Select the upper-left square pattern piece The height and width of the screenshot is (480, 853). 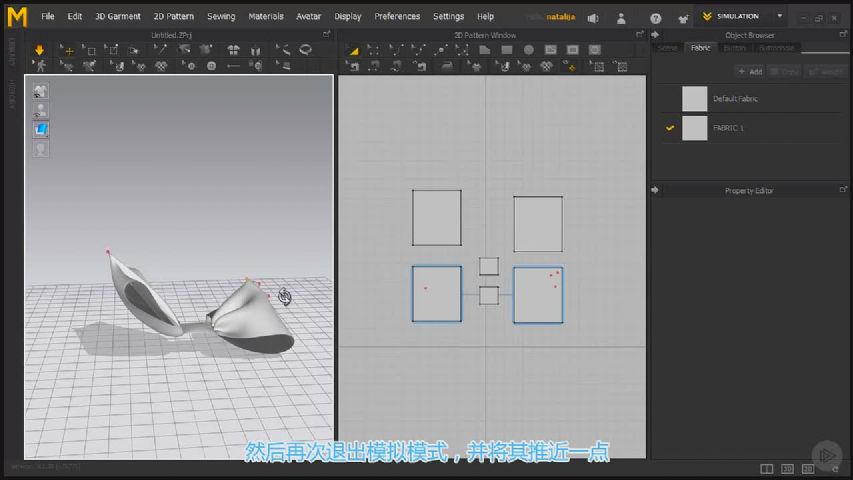(x=437, y=218)
